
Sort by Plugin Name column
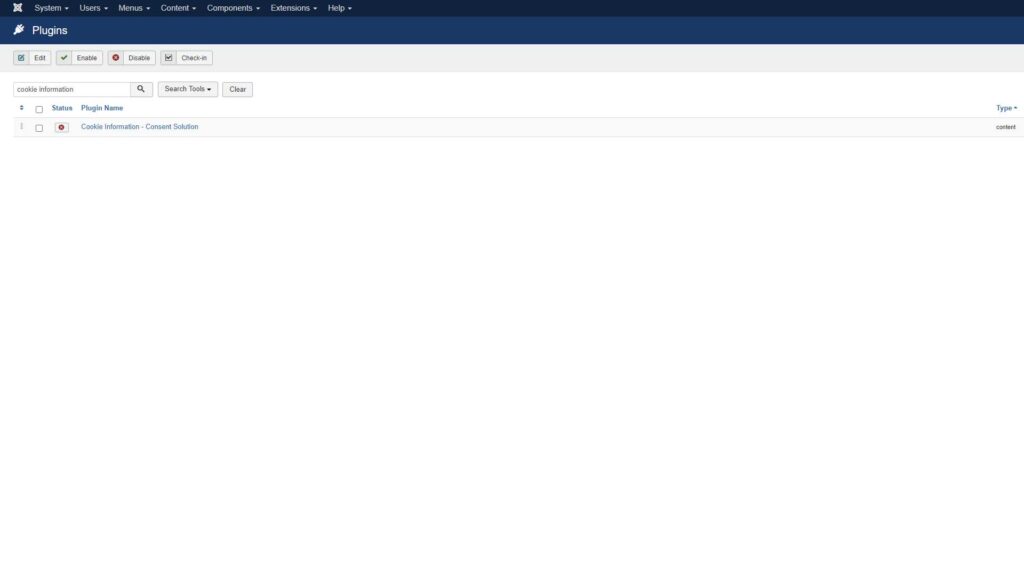point(102,108)
